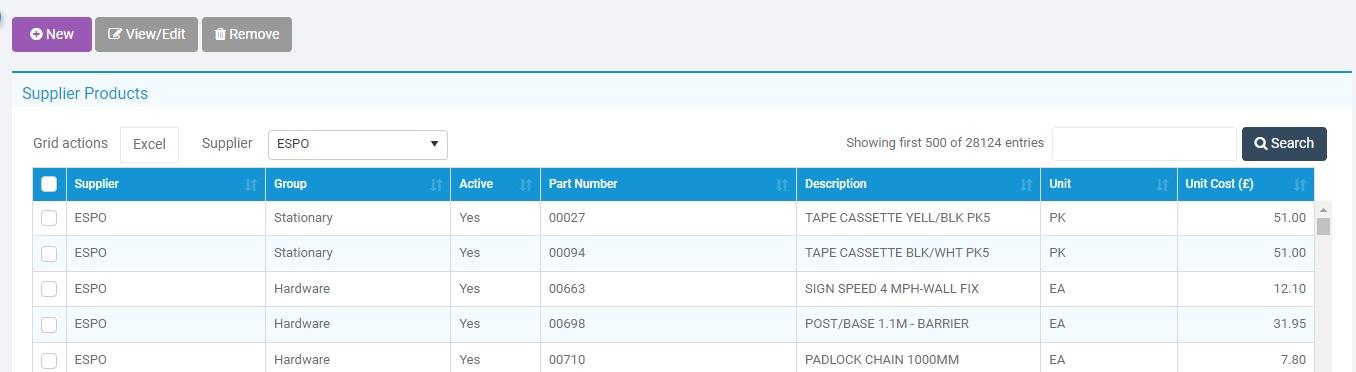The width and height of the screenshot is (1356, 372).
Task: Focus the search text field
Action: pos(1144,144)
